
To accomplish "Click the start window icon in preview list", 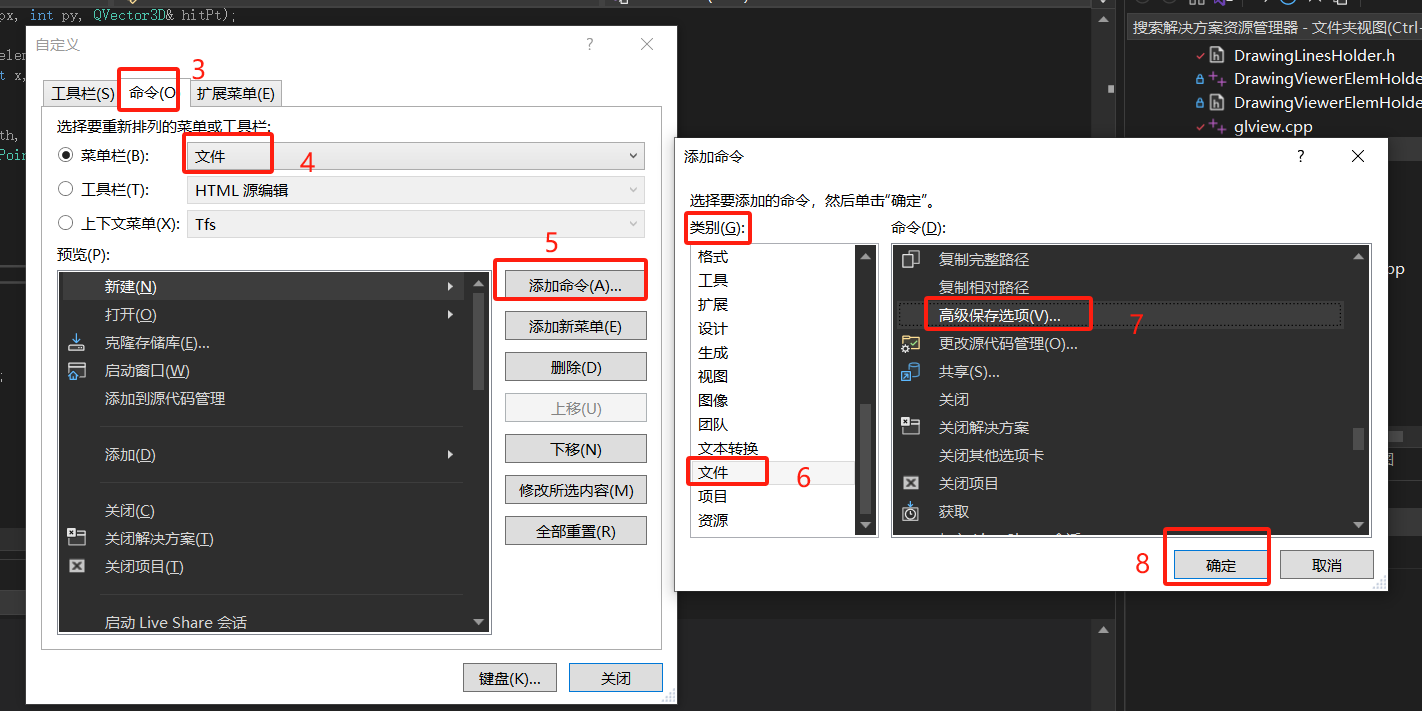I will point(77,370).
